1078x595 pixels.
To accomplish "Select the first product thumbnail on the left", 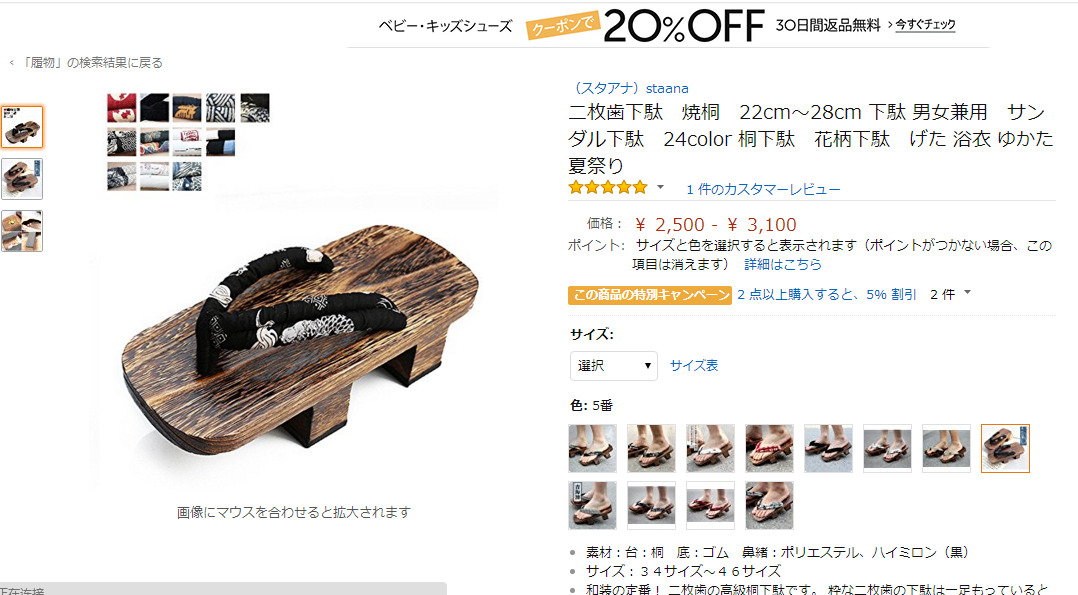I will (22, 127).
